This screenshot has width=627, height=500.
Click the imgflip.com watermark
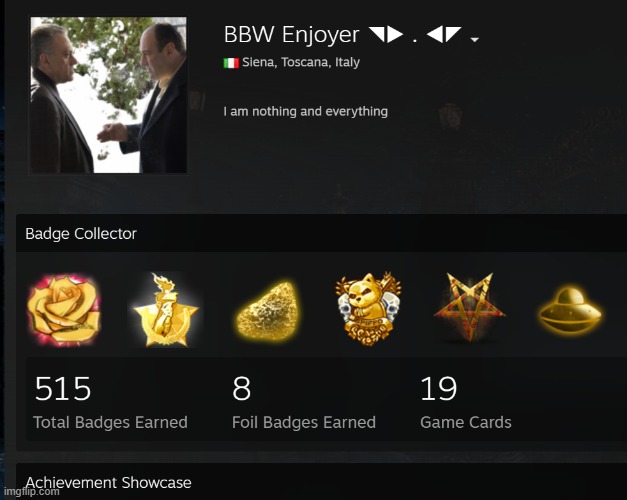pos(31,491)
